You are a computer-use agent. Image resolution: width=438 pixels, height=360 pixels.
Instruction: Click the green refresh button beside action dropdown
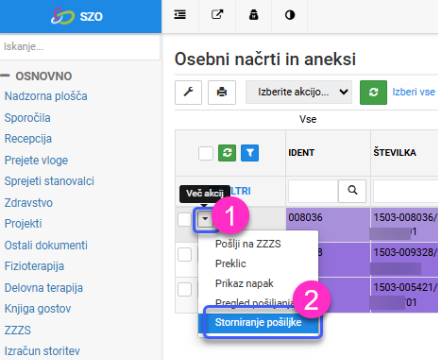pyautogui.click(x=373, y=92)
